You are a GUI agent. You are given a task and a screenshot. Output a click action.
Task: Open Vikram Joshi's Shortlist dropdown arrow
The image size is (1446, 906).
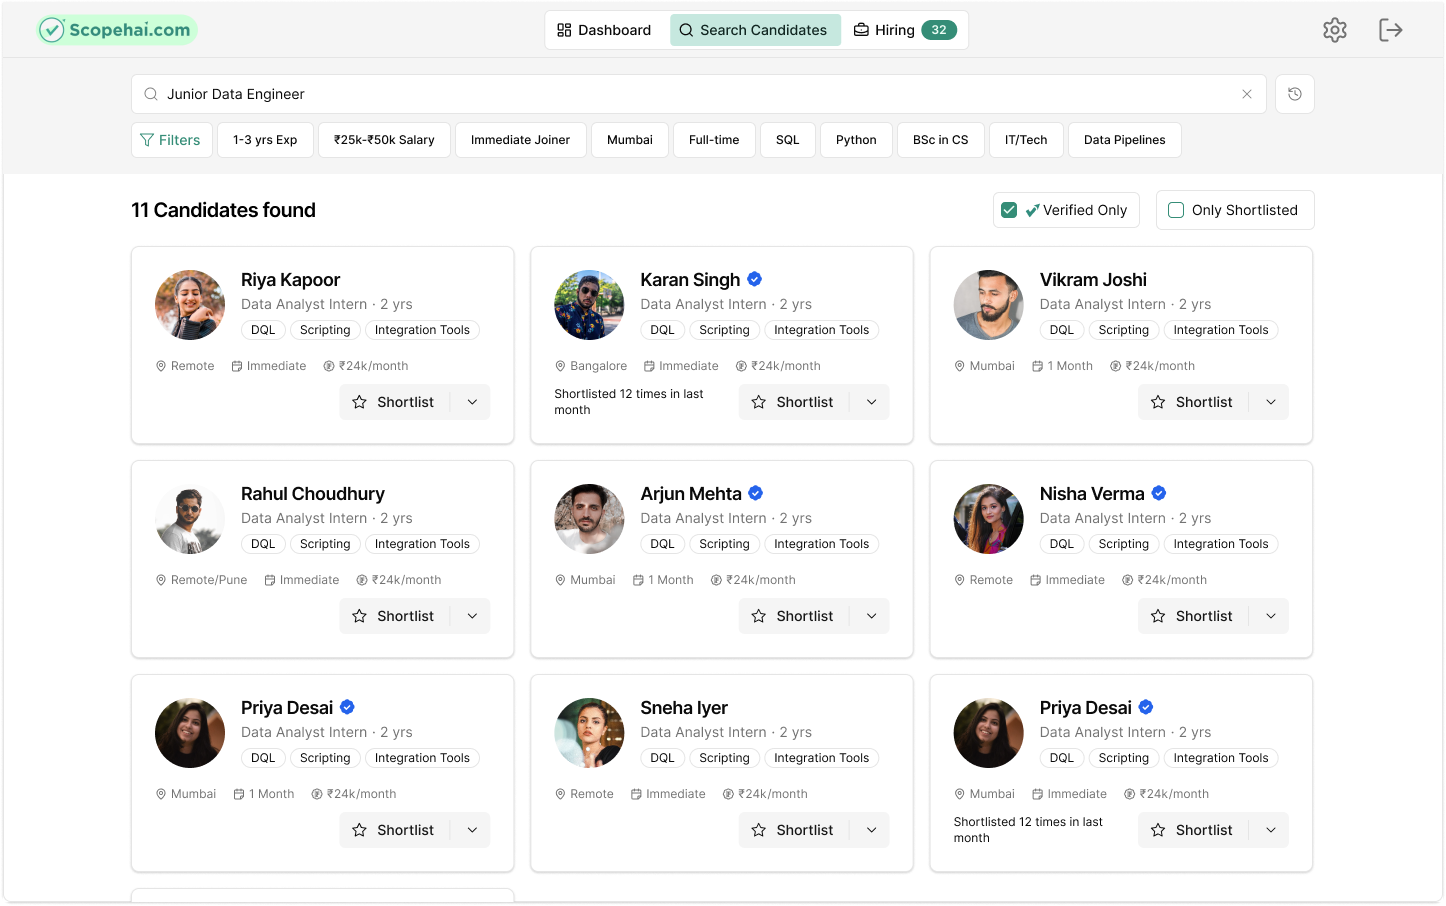point(1270,402)
